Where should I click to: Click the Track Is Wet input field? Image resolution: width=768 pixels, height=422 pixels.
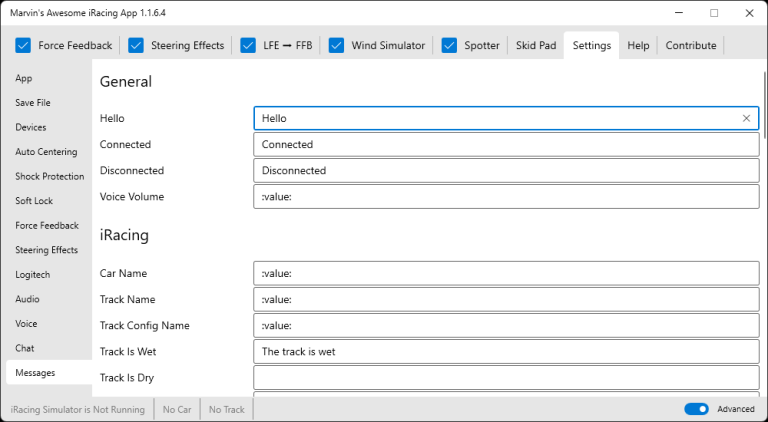tap(506, 352)
